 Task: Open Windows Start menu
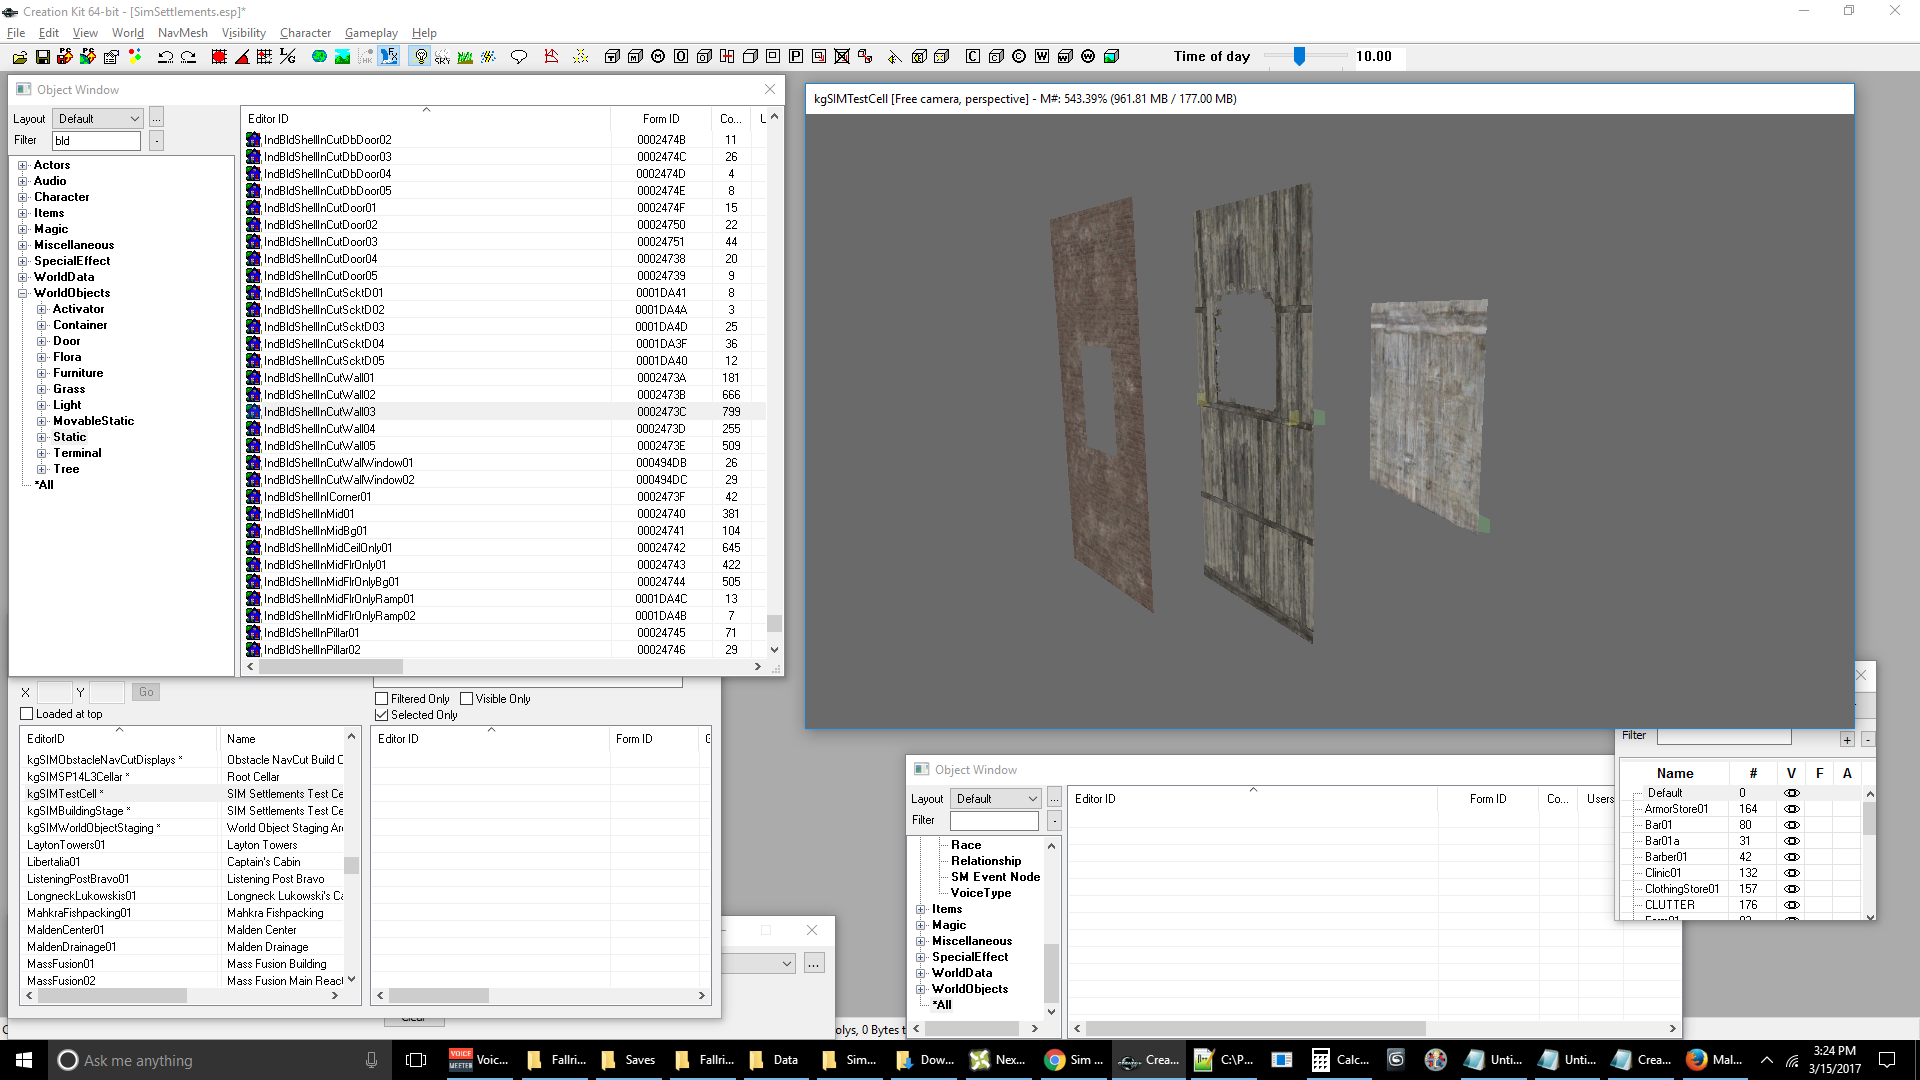point(24,1060)
